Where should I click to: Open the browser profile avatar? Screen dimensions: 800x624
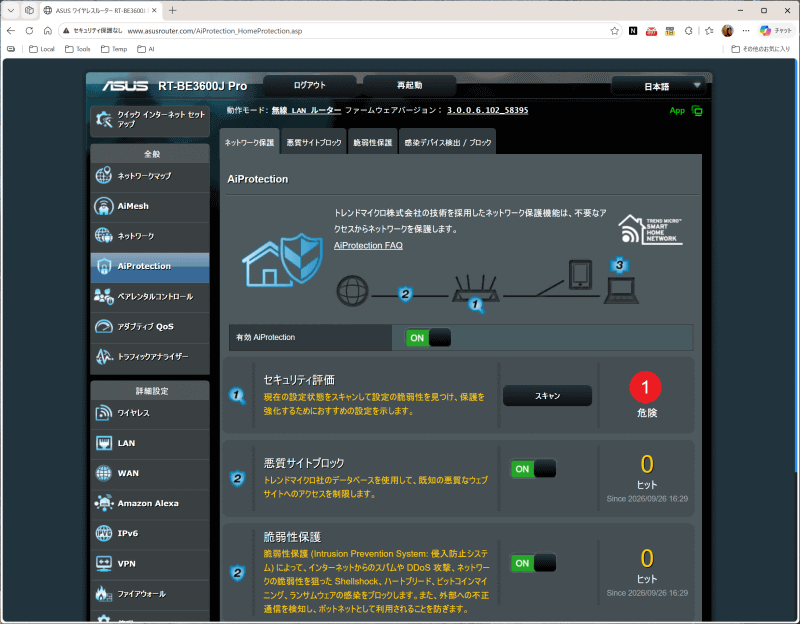(x=728, y=31)
